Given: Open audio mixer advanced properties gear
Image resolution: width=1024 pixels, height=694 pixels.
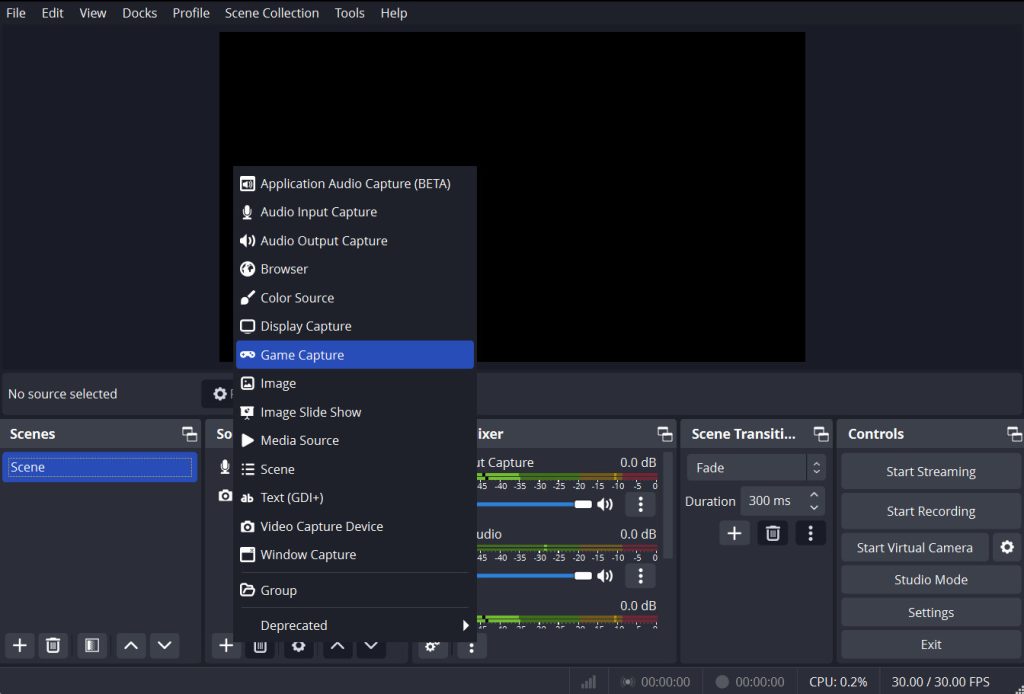Looking at the screenshot, I should (432, 647).
